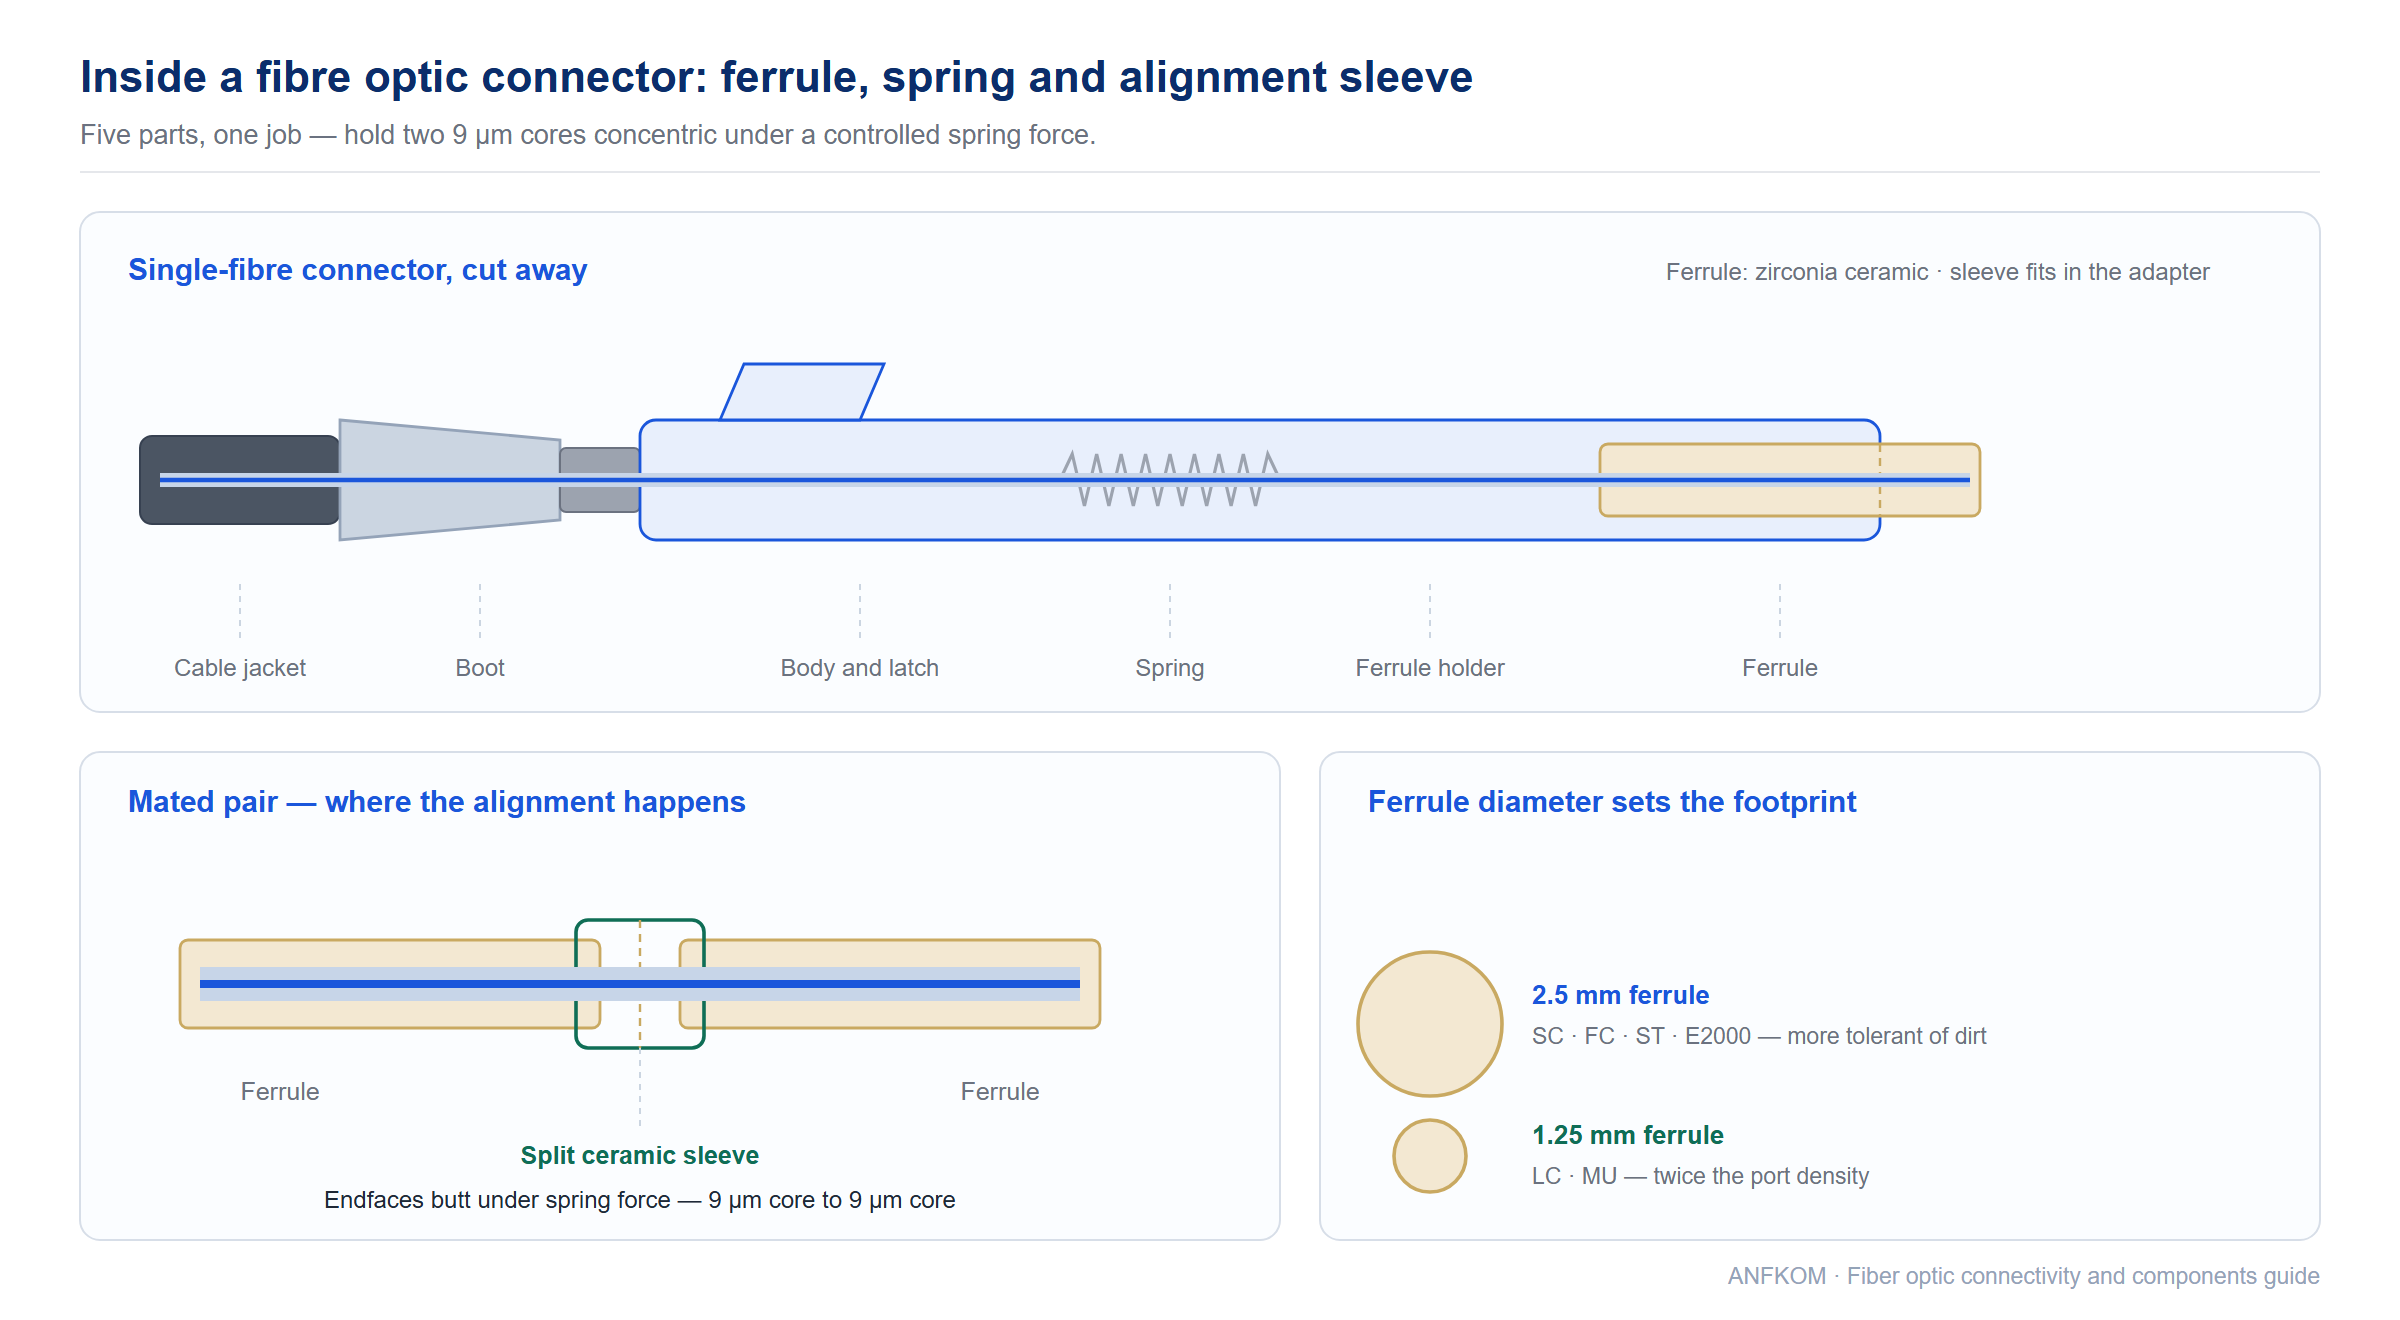Click the right 'Ferrule' label under mated pair

tap(1000, 1092)
